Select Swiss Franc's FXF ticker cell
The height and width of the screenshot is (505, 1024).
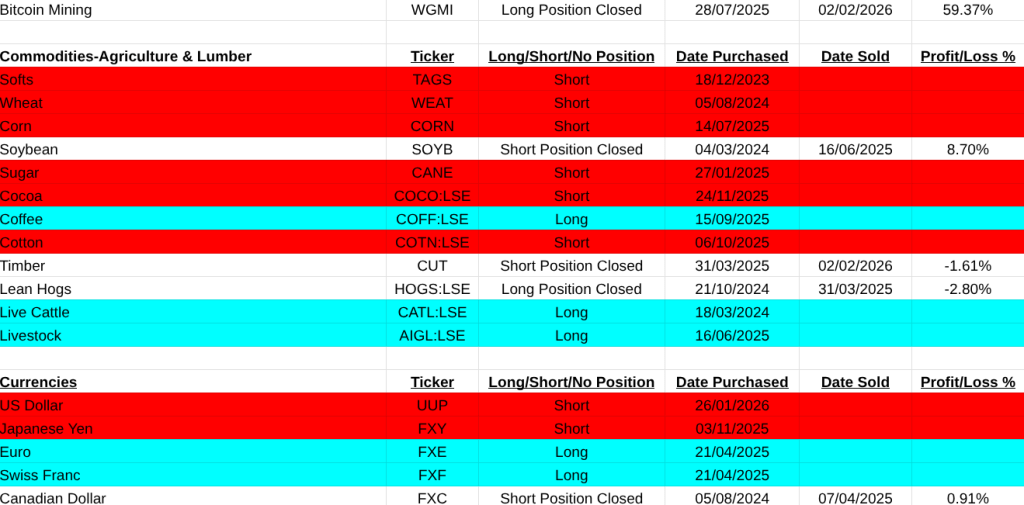point(432,475)
